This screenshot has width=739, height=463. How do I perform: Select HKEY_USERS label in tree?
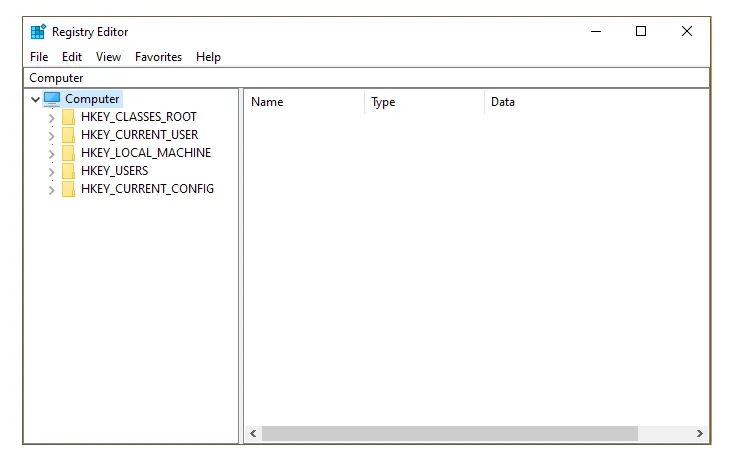coord(115,171)
